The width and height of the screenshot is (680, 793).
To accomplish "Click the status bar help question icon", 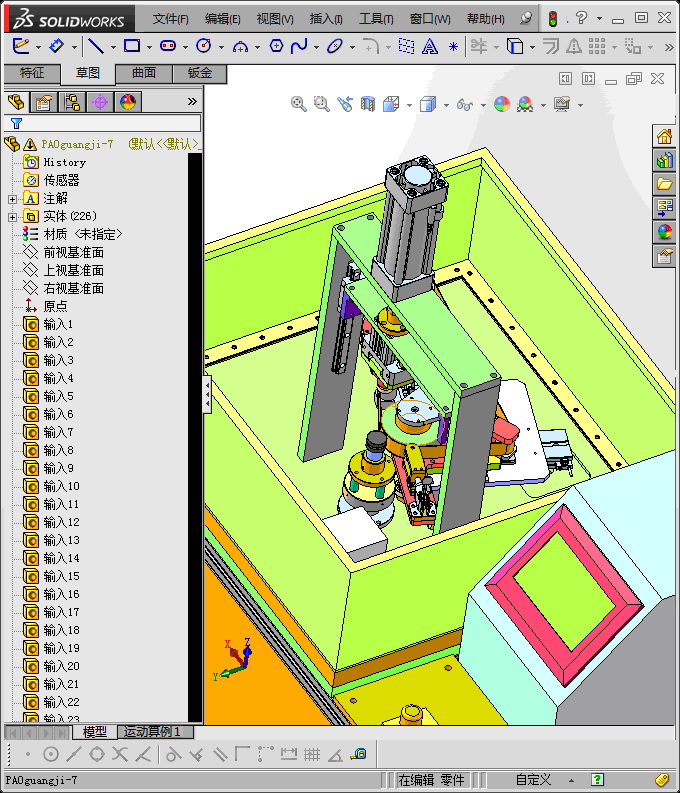I will pyautogui.click(x=597, y=779).
